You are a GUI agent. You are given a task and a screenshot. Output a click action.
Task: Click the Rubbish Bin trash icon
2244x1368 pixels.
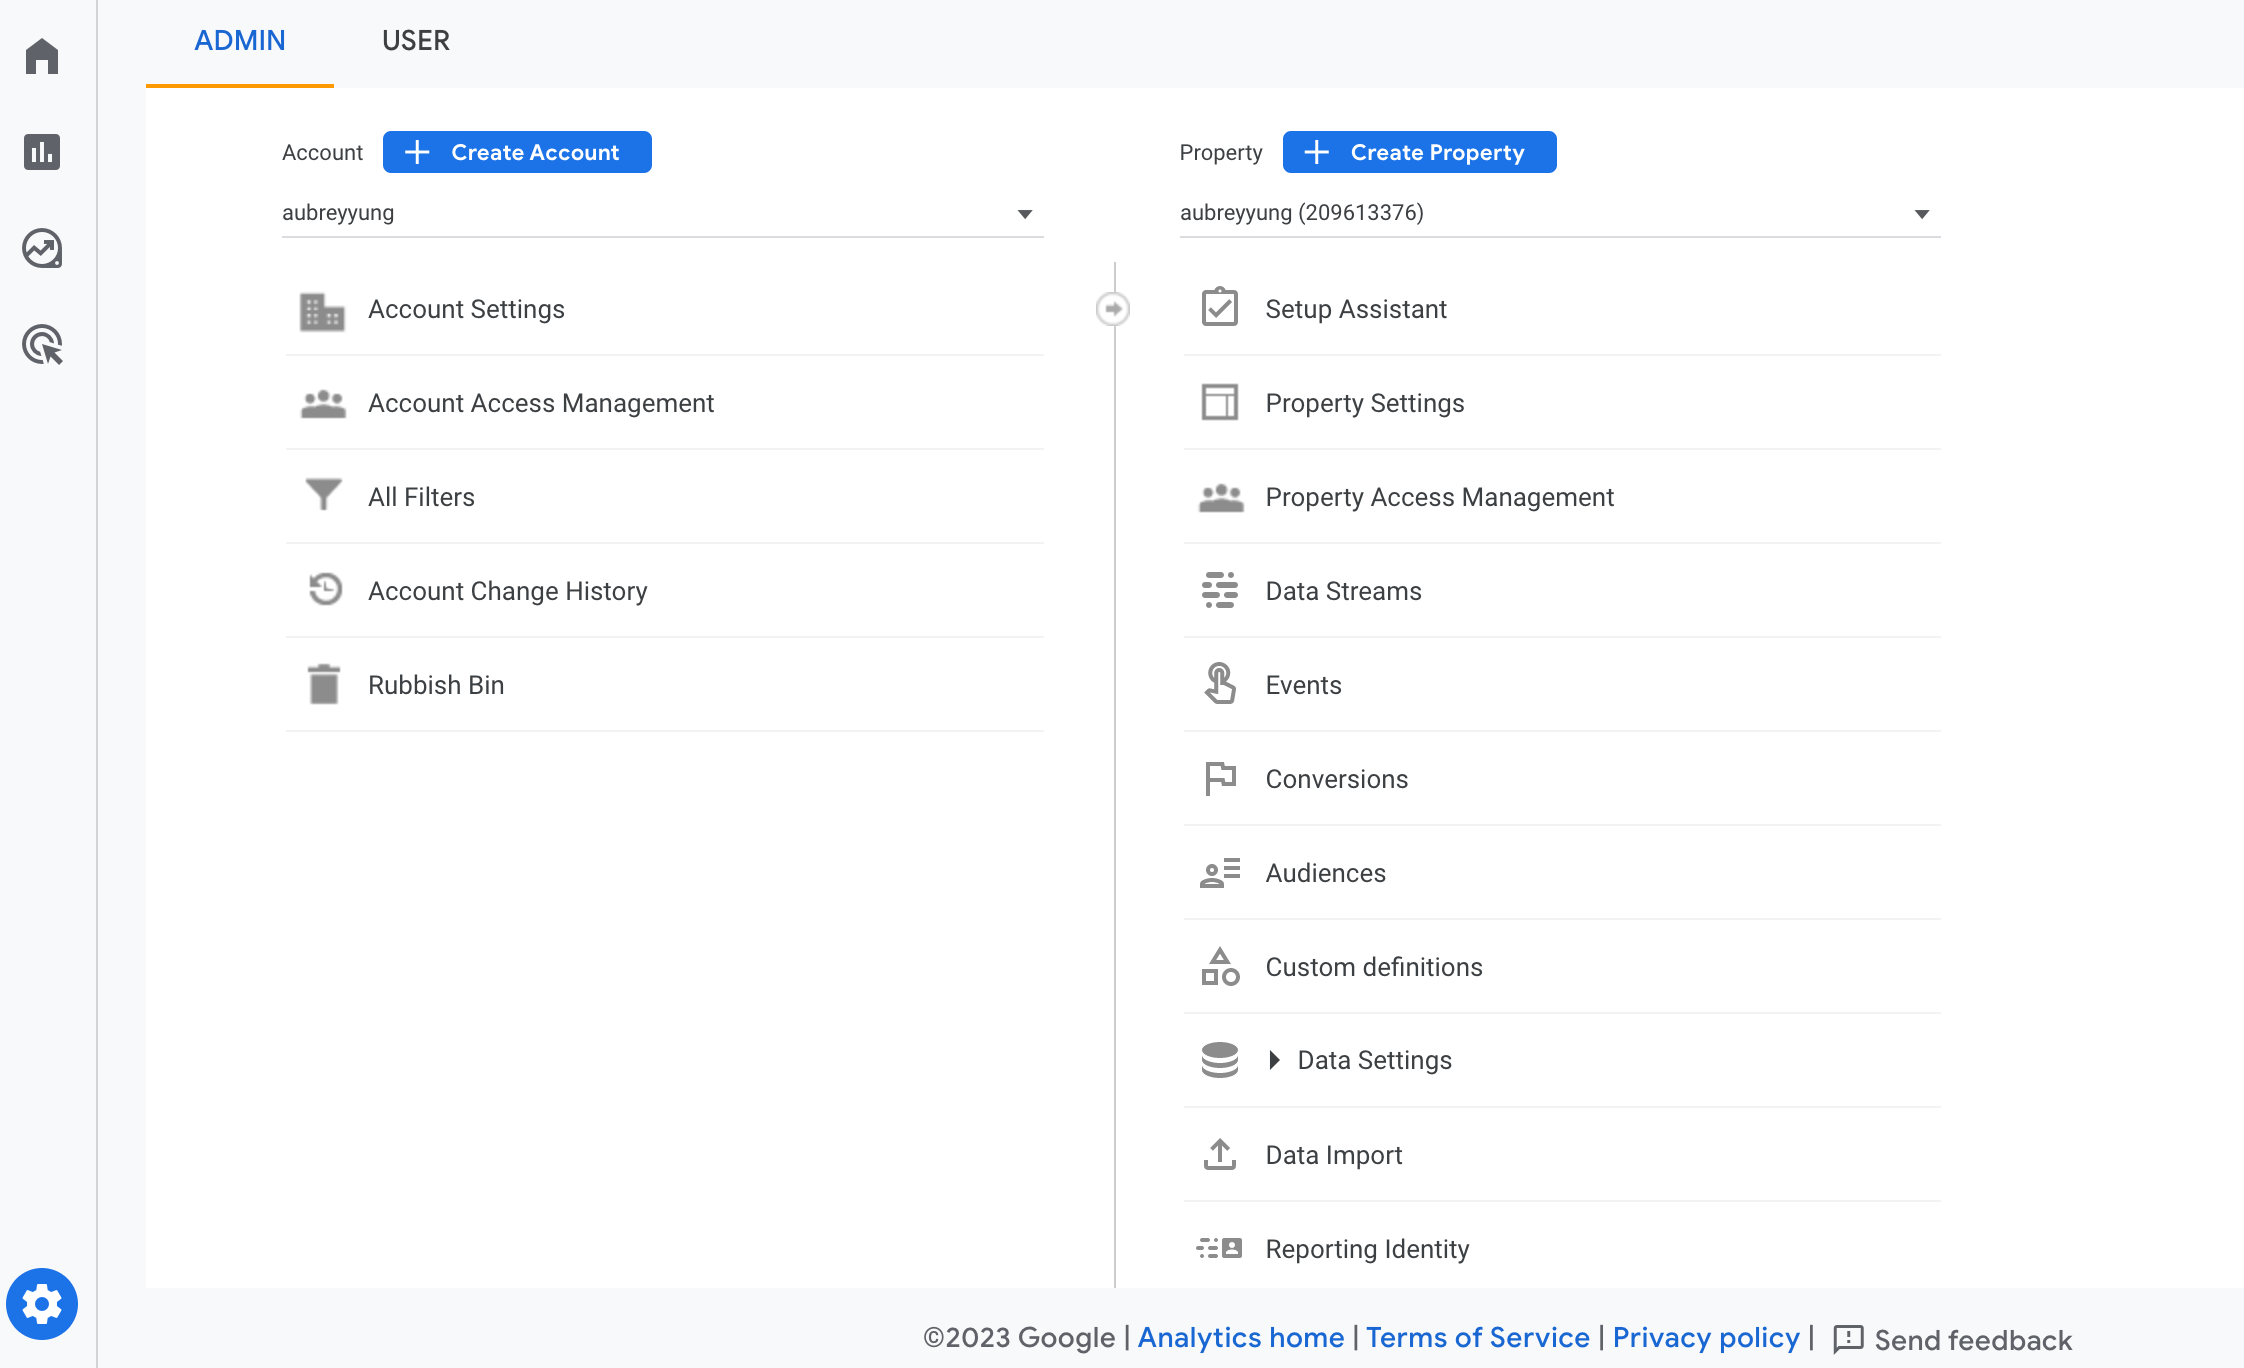pyautogui.click(x=323, y=685)
